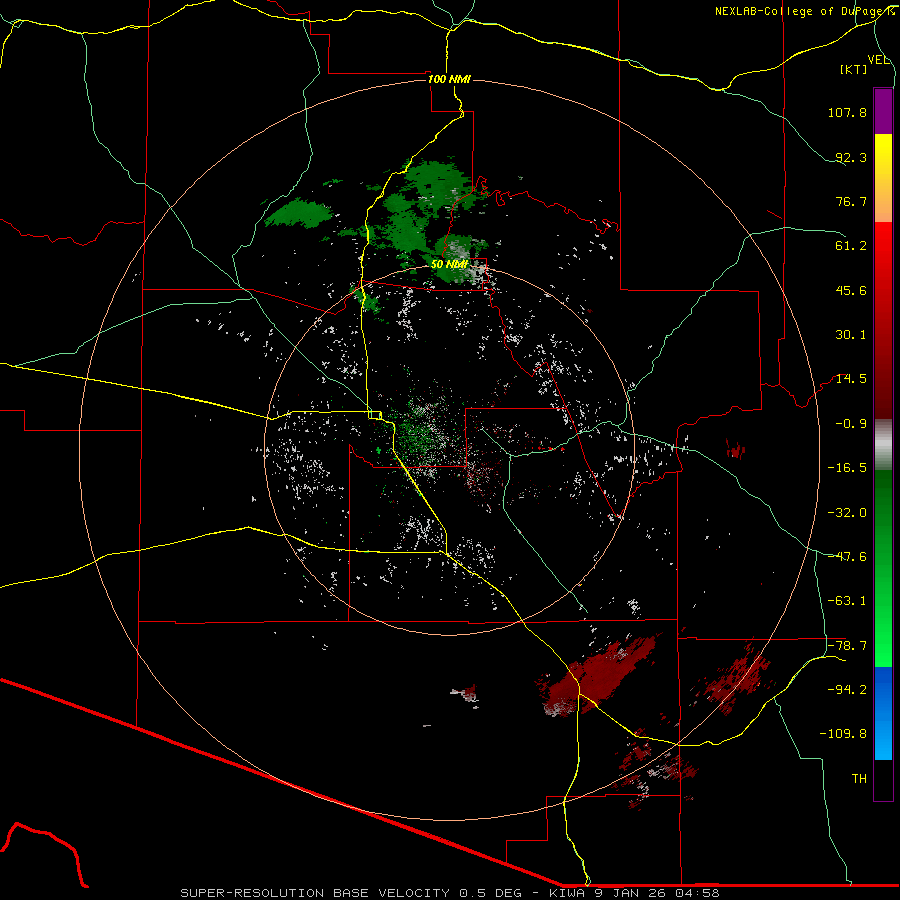Click the 92.3 legend value
The width and height of the screenshot is (900, 900).
[x=851, y=157]
